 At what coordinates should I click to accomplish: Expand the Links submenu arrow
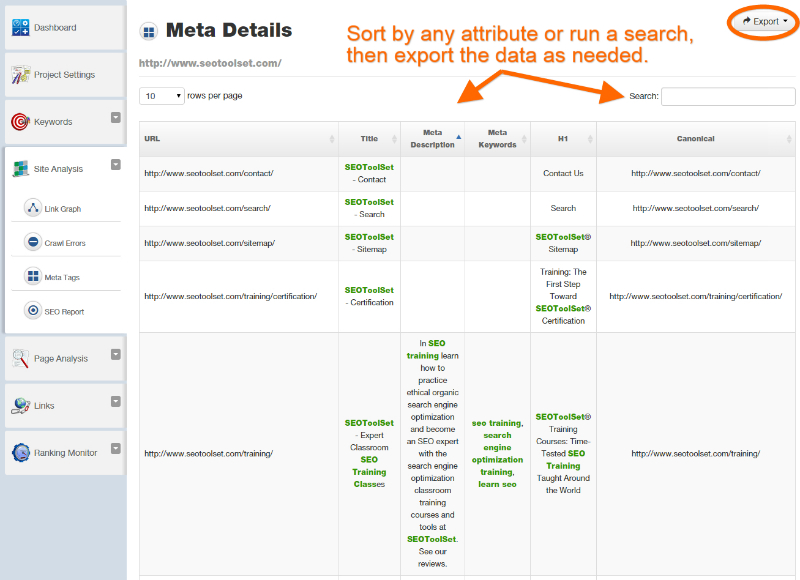point(116,401)
